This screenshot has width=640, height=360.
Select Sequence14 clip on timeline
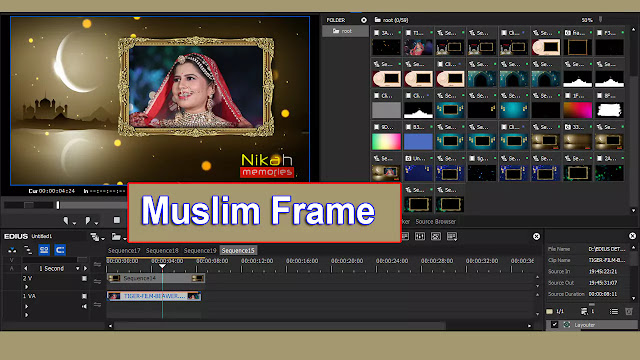[x=156, y=278]
